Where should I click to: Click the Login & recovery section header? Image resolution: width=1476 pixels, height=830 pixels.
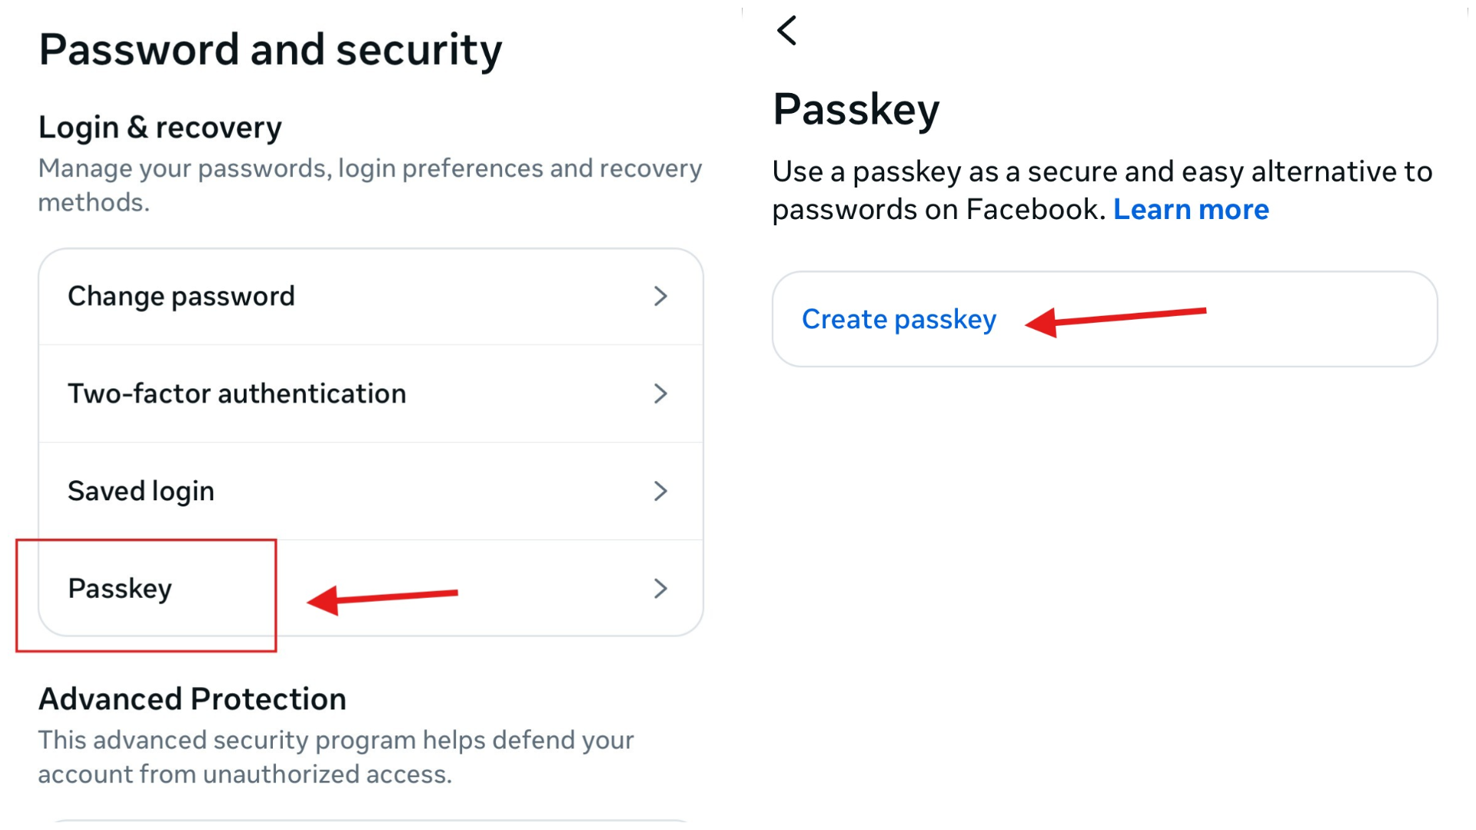tap(160, 127)
